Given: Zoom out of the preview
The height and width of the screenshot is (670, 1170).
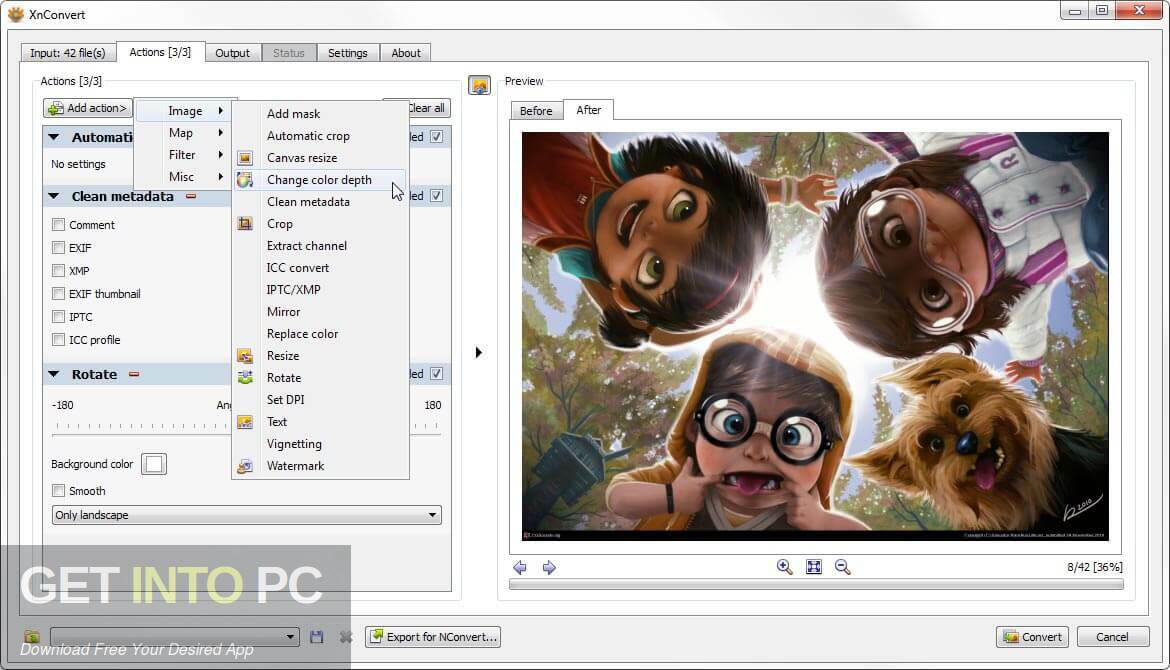Looking at the screenshot, I should click(842, 567).
